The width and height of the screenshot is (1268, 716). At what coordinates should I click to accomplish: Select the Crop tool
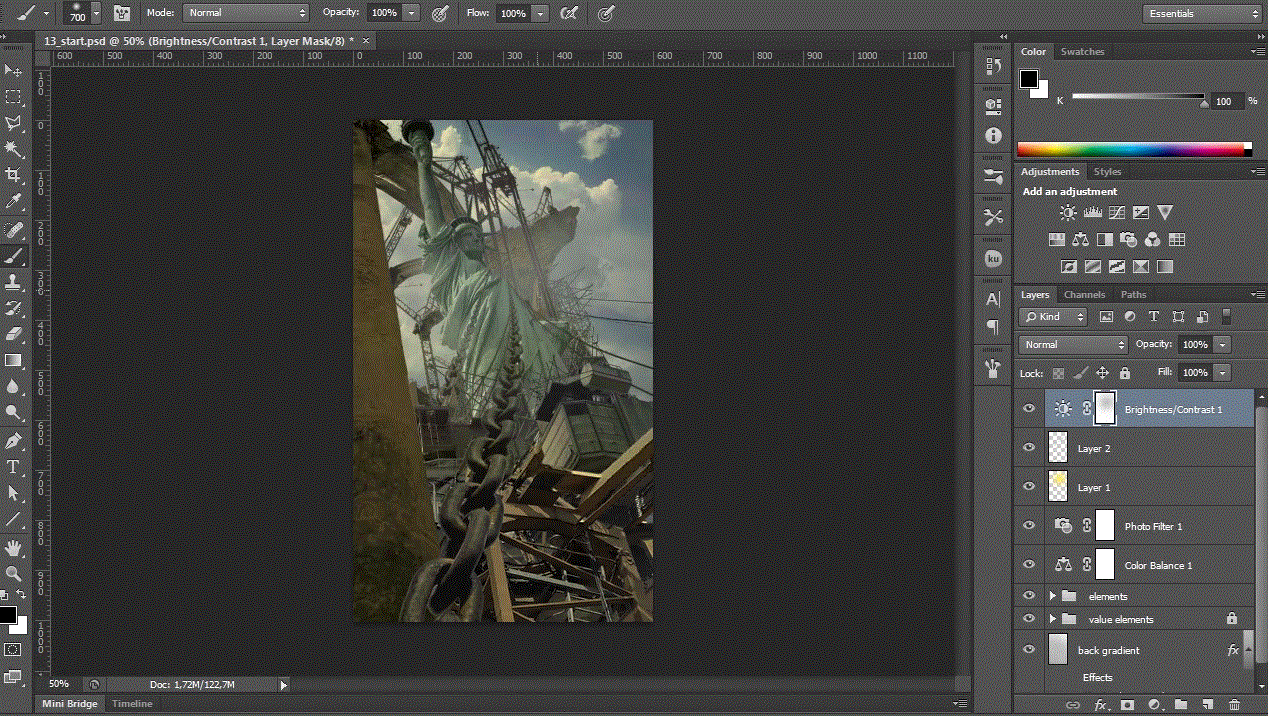tap(14, 175)
